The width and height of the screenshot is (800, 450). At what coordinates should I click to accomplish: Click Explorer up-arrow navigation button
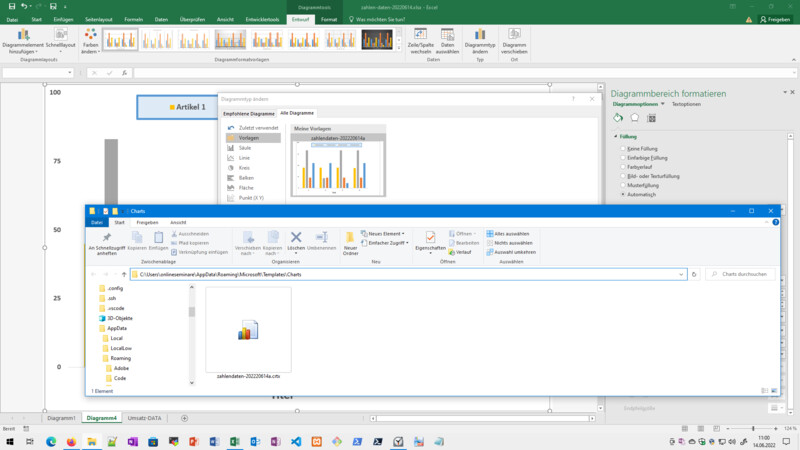pyautogui.click(x=124, y=274)
